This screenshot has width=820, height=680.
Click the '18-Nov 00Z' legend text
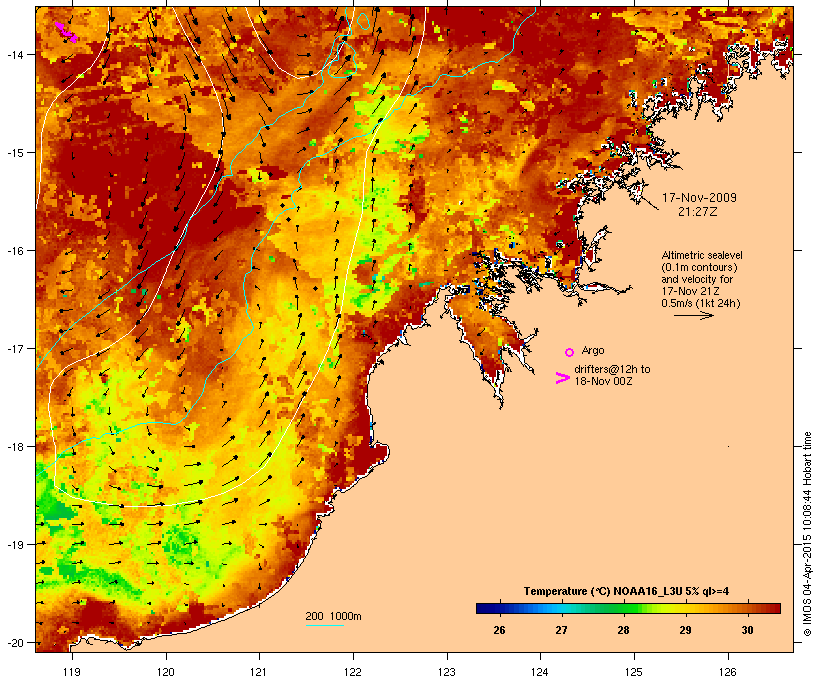pyautogui.click(x=603, y=381)
